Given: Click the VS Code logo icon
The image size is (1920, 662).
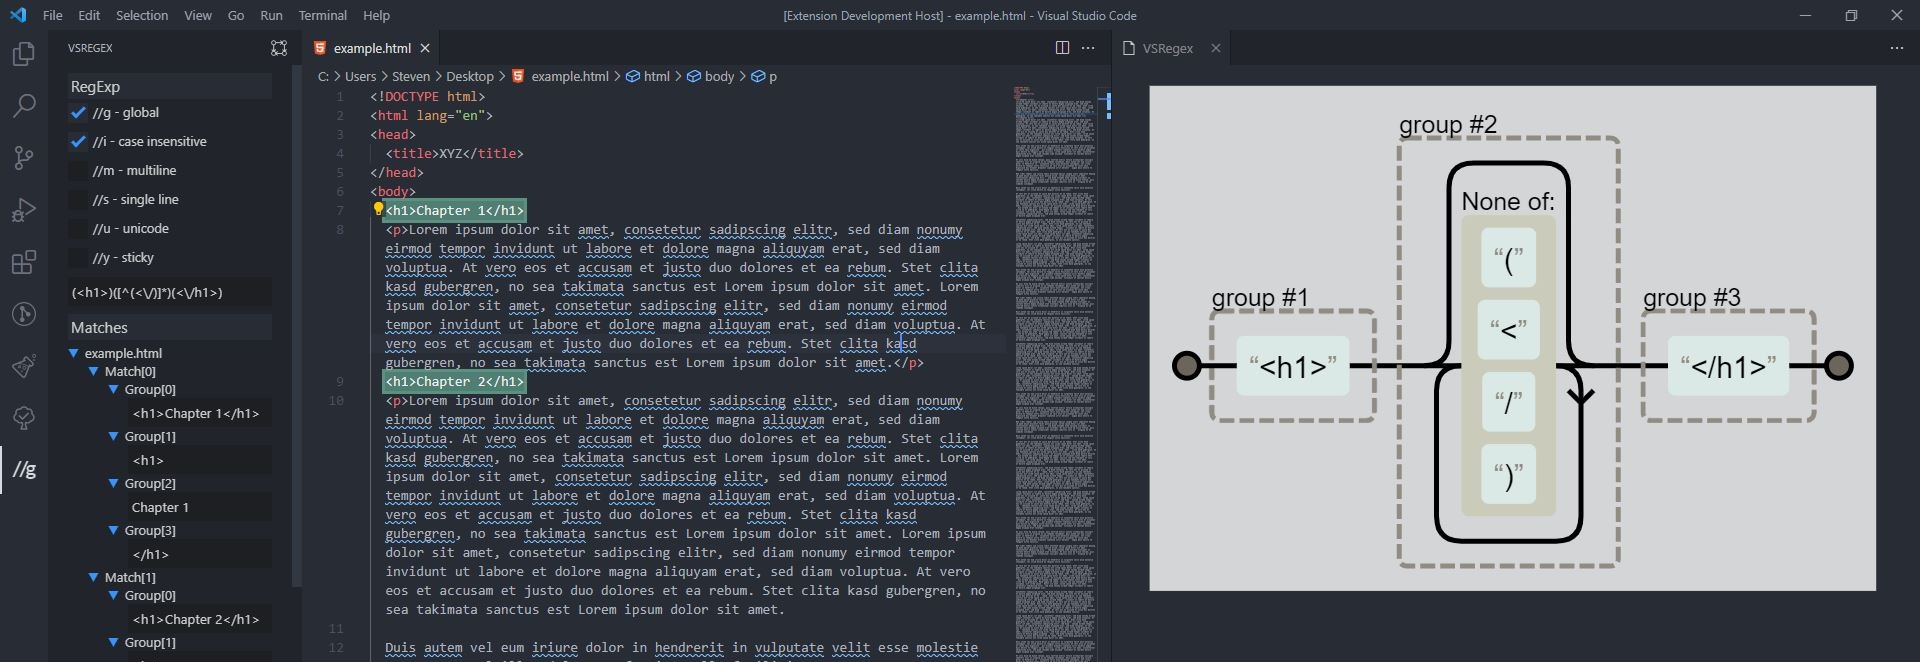Looking at the screenshot, I should pyautogui.click(x=17, y=15).
